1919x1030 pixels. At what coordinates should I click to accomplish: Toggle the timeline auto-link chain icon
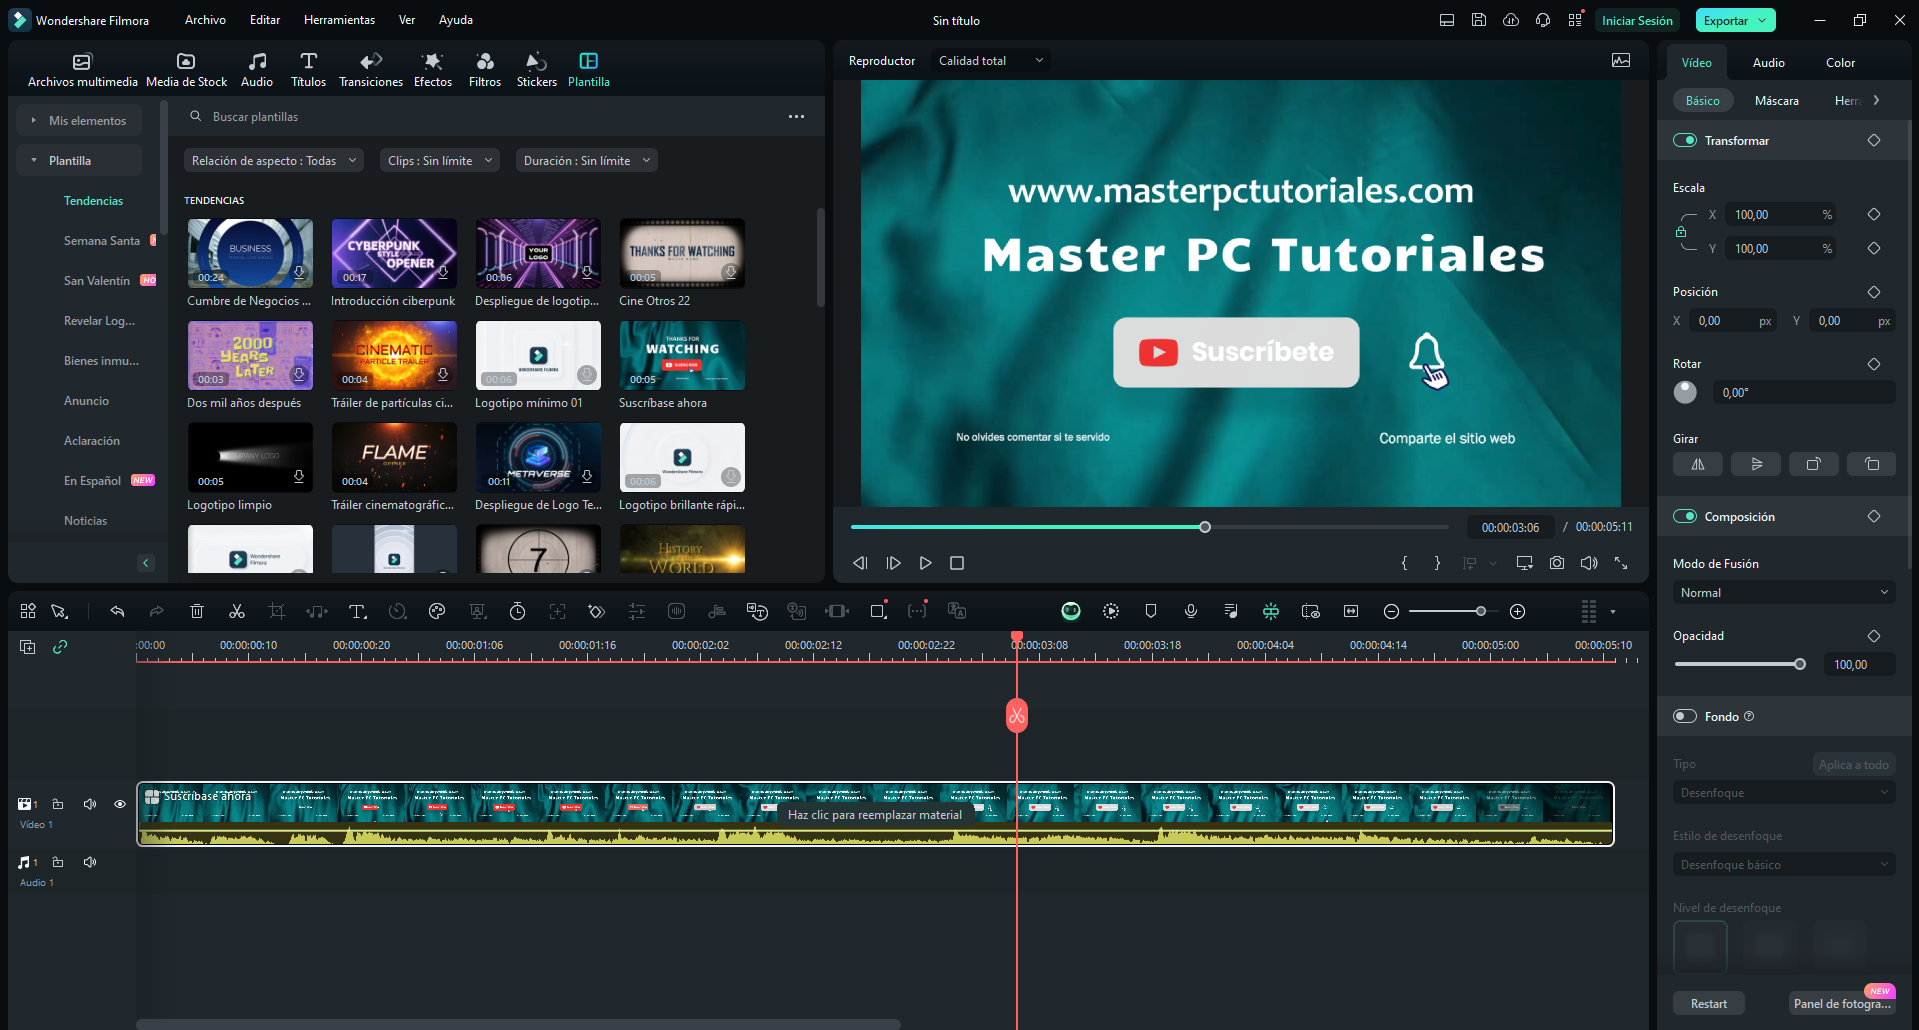click(60, 647)
